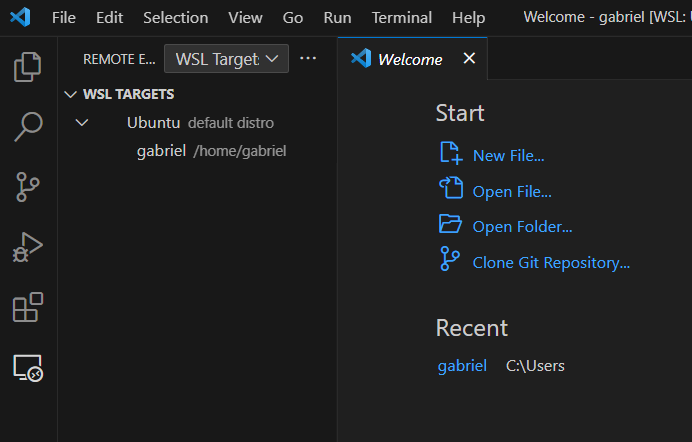The height and width of the screenshot is (442, 692).
Task: Collapse the WSL TARGETS section
Action: point(71,94)
